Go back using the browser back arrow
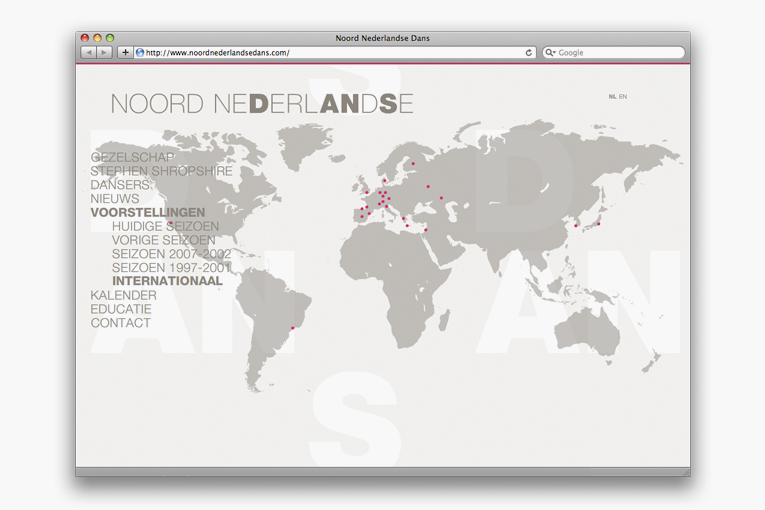Screen dimensions: 765x510 (x=88, y=52)
